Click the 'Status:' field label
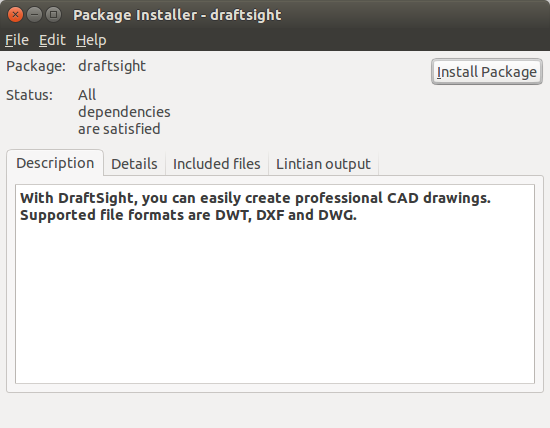 pyautogui.click(x=29, y=95)
